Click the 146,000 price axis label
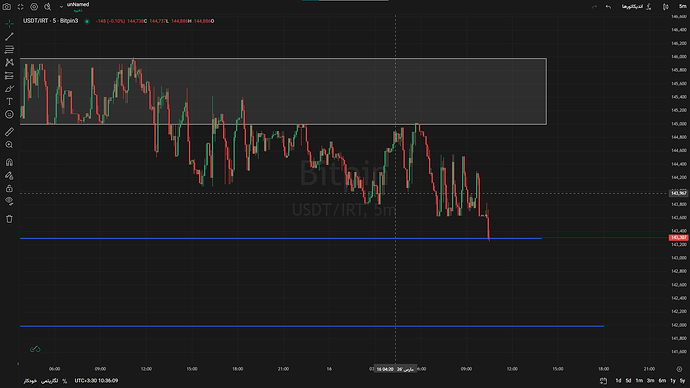Screen dimensions: 690x388 [x=679, y=56]
